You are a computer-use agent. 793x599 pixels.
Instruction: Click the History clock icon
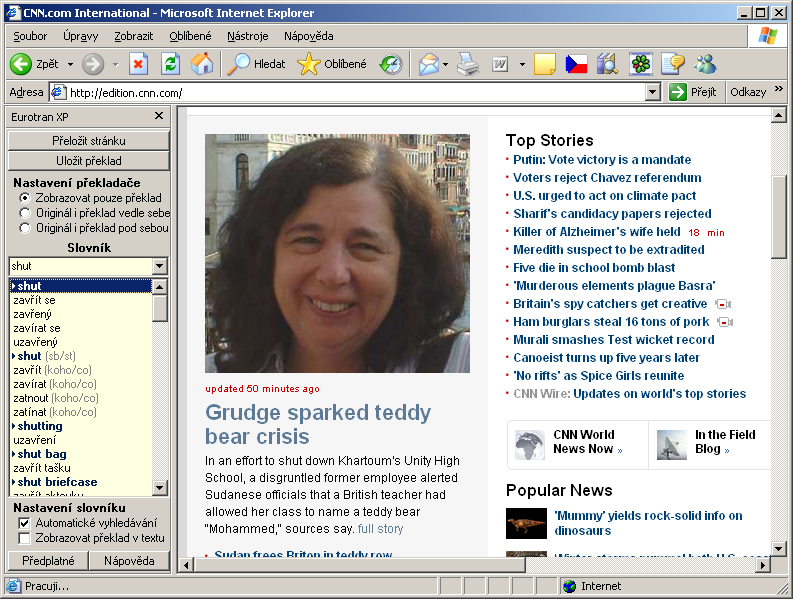pyautogui.click(x=391, y=64)
